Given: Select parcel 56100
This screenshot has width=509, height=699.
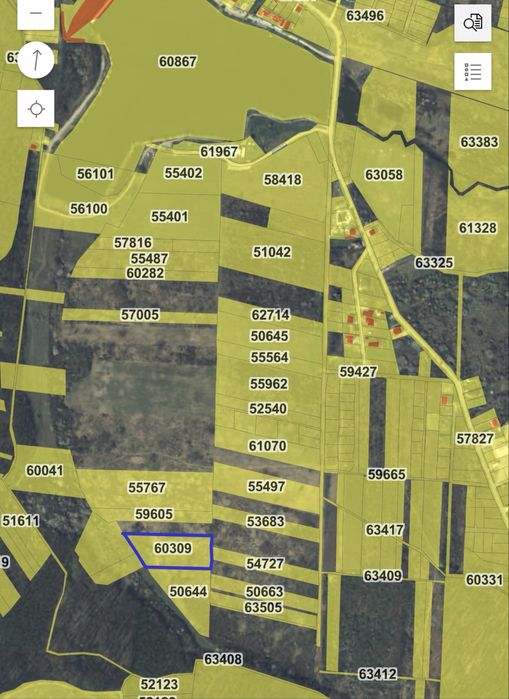Looking at the screenshot, I should point(89,209).
